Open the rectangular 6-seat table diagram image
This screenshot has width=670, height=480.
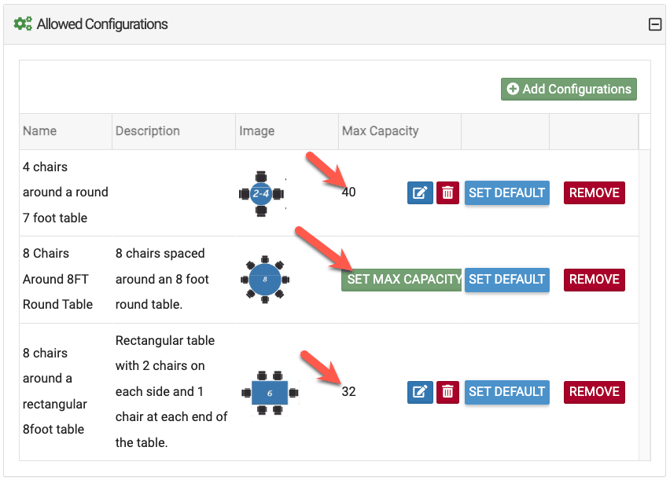pyautogui.click(x=269, y=393)
